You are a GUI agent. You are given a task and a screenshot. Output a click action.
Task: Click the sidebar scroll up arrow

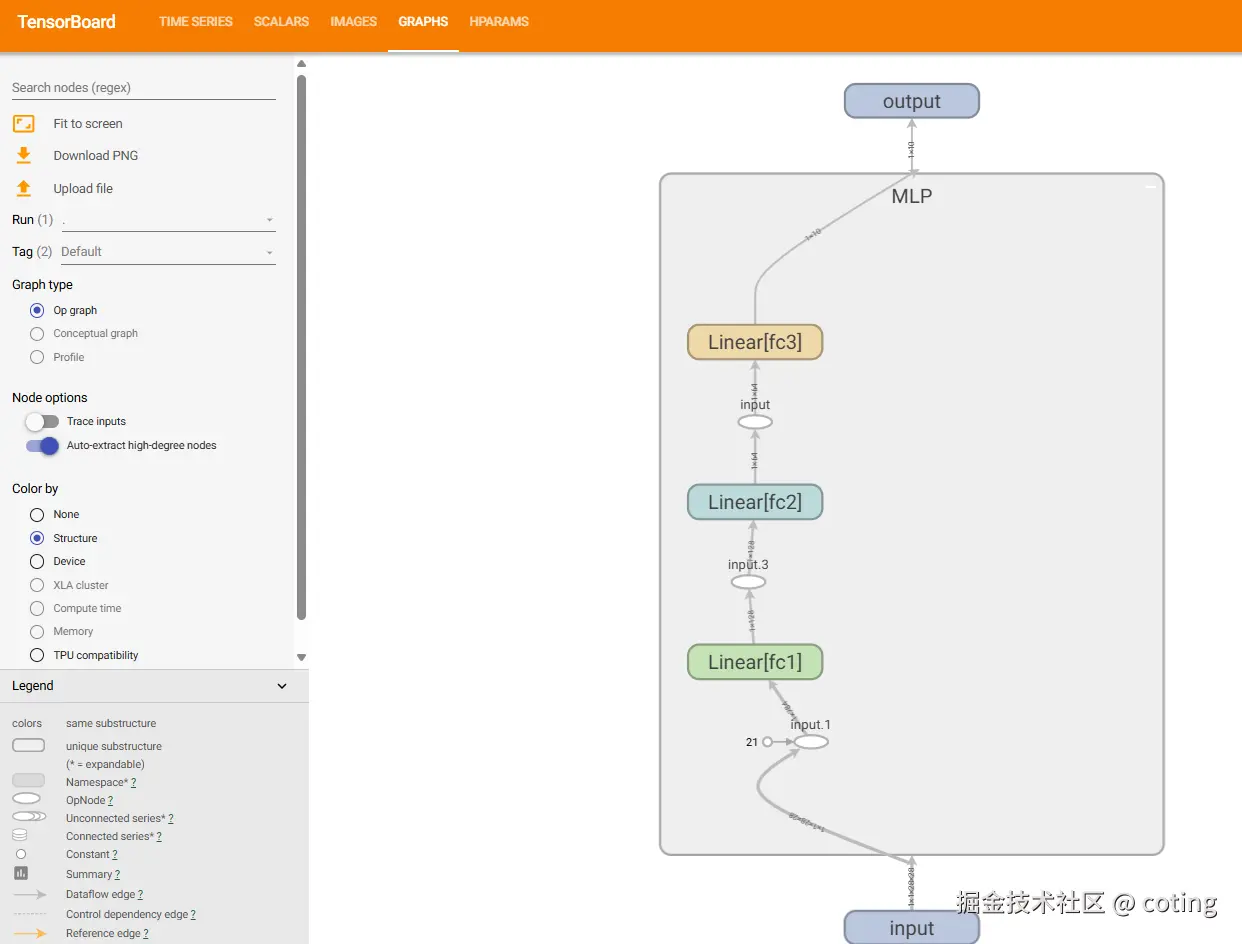coord(302,64)
